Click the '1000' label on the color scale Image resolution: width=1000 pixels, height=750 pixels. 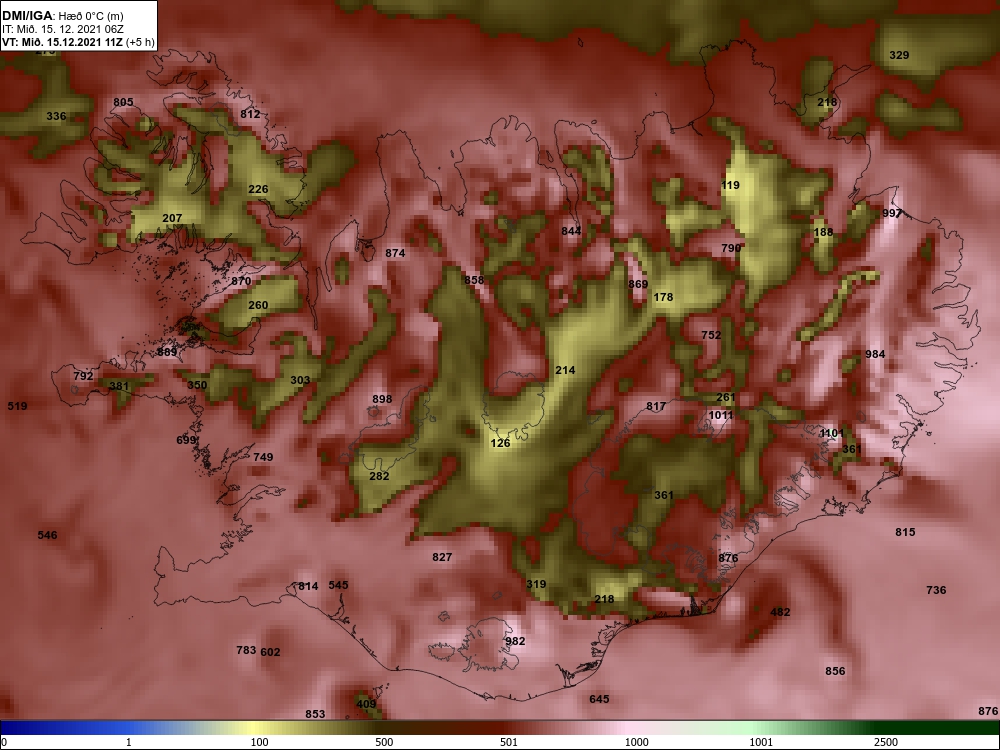click(x=636, y=742)
